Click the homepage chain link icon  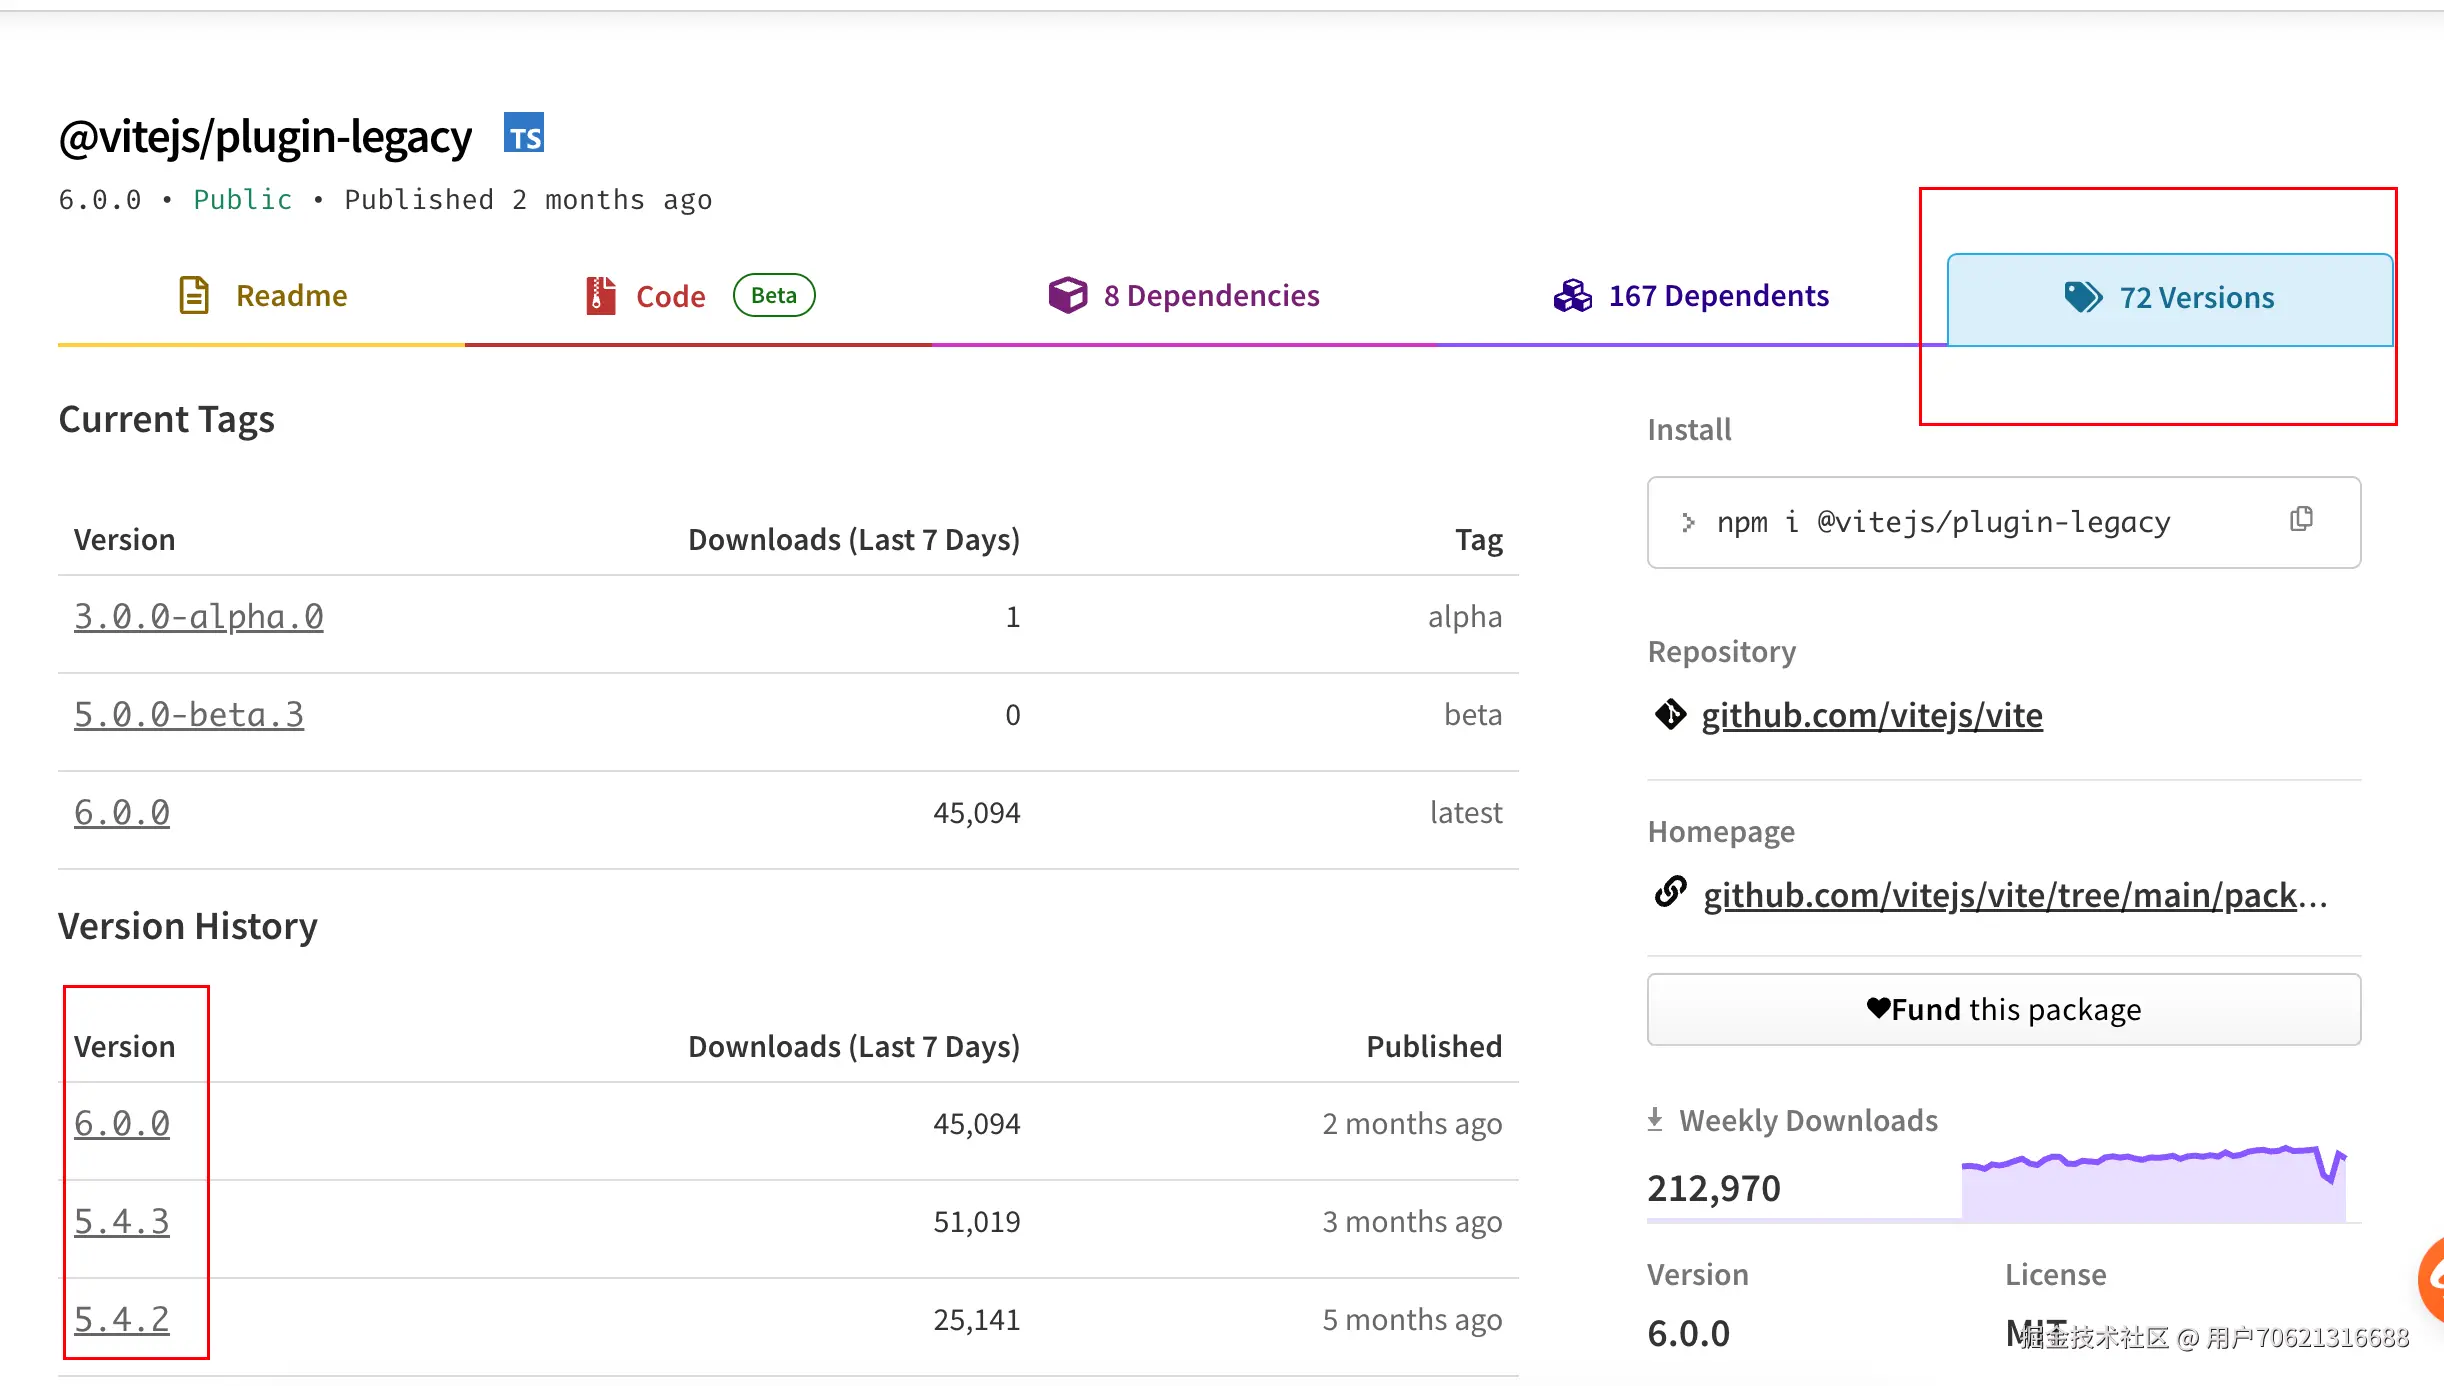(1670, 891)
